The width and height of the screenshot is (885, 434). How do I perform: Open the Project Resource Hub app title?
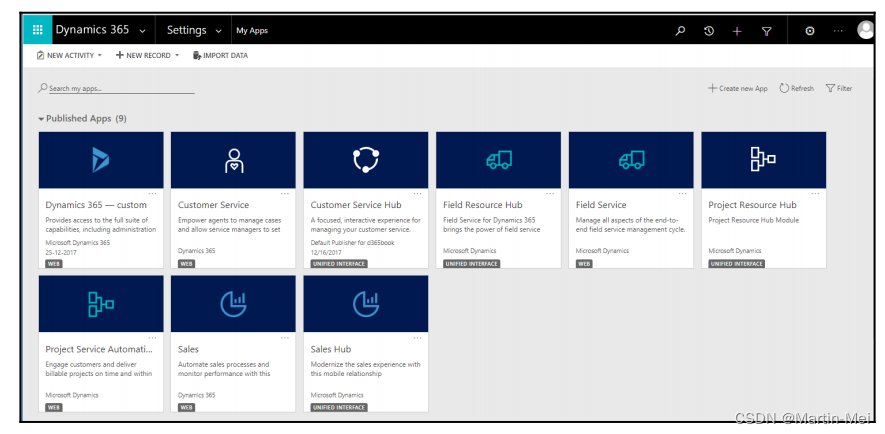pos(752,205)
